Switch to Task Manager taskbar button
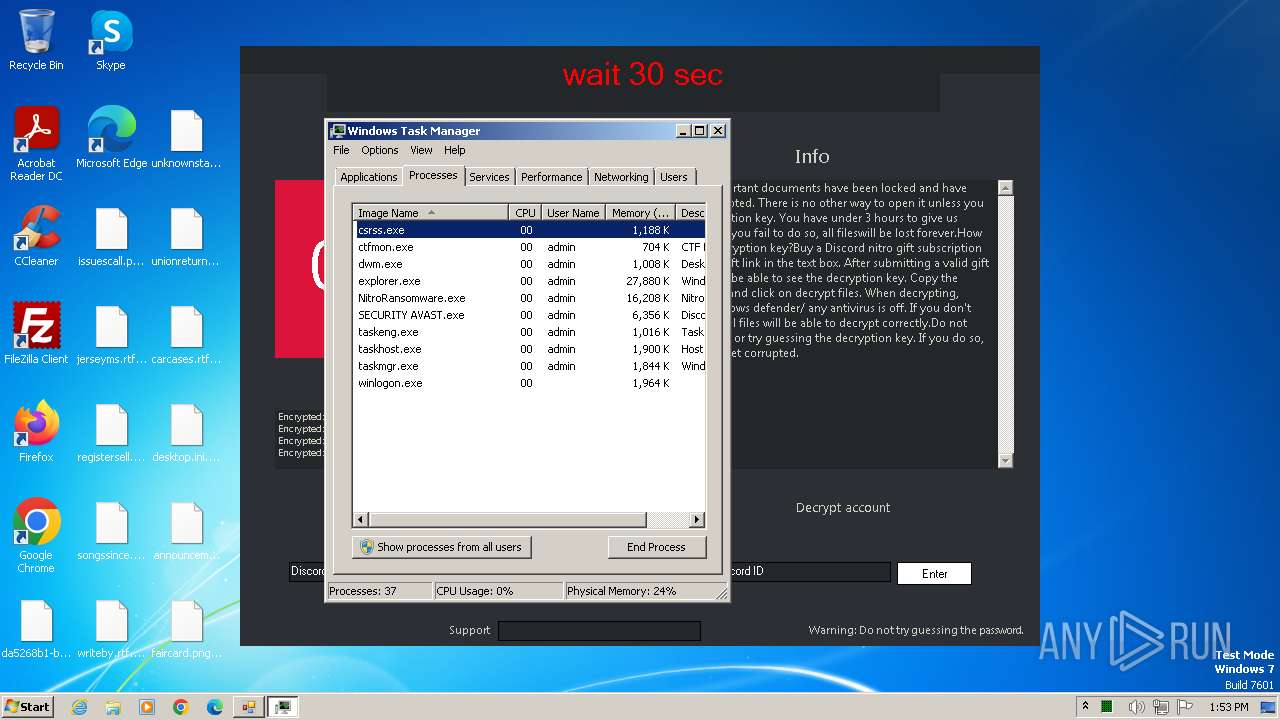 click(283, 707)
